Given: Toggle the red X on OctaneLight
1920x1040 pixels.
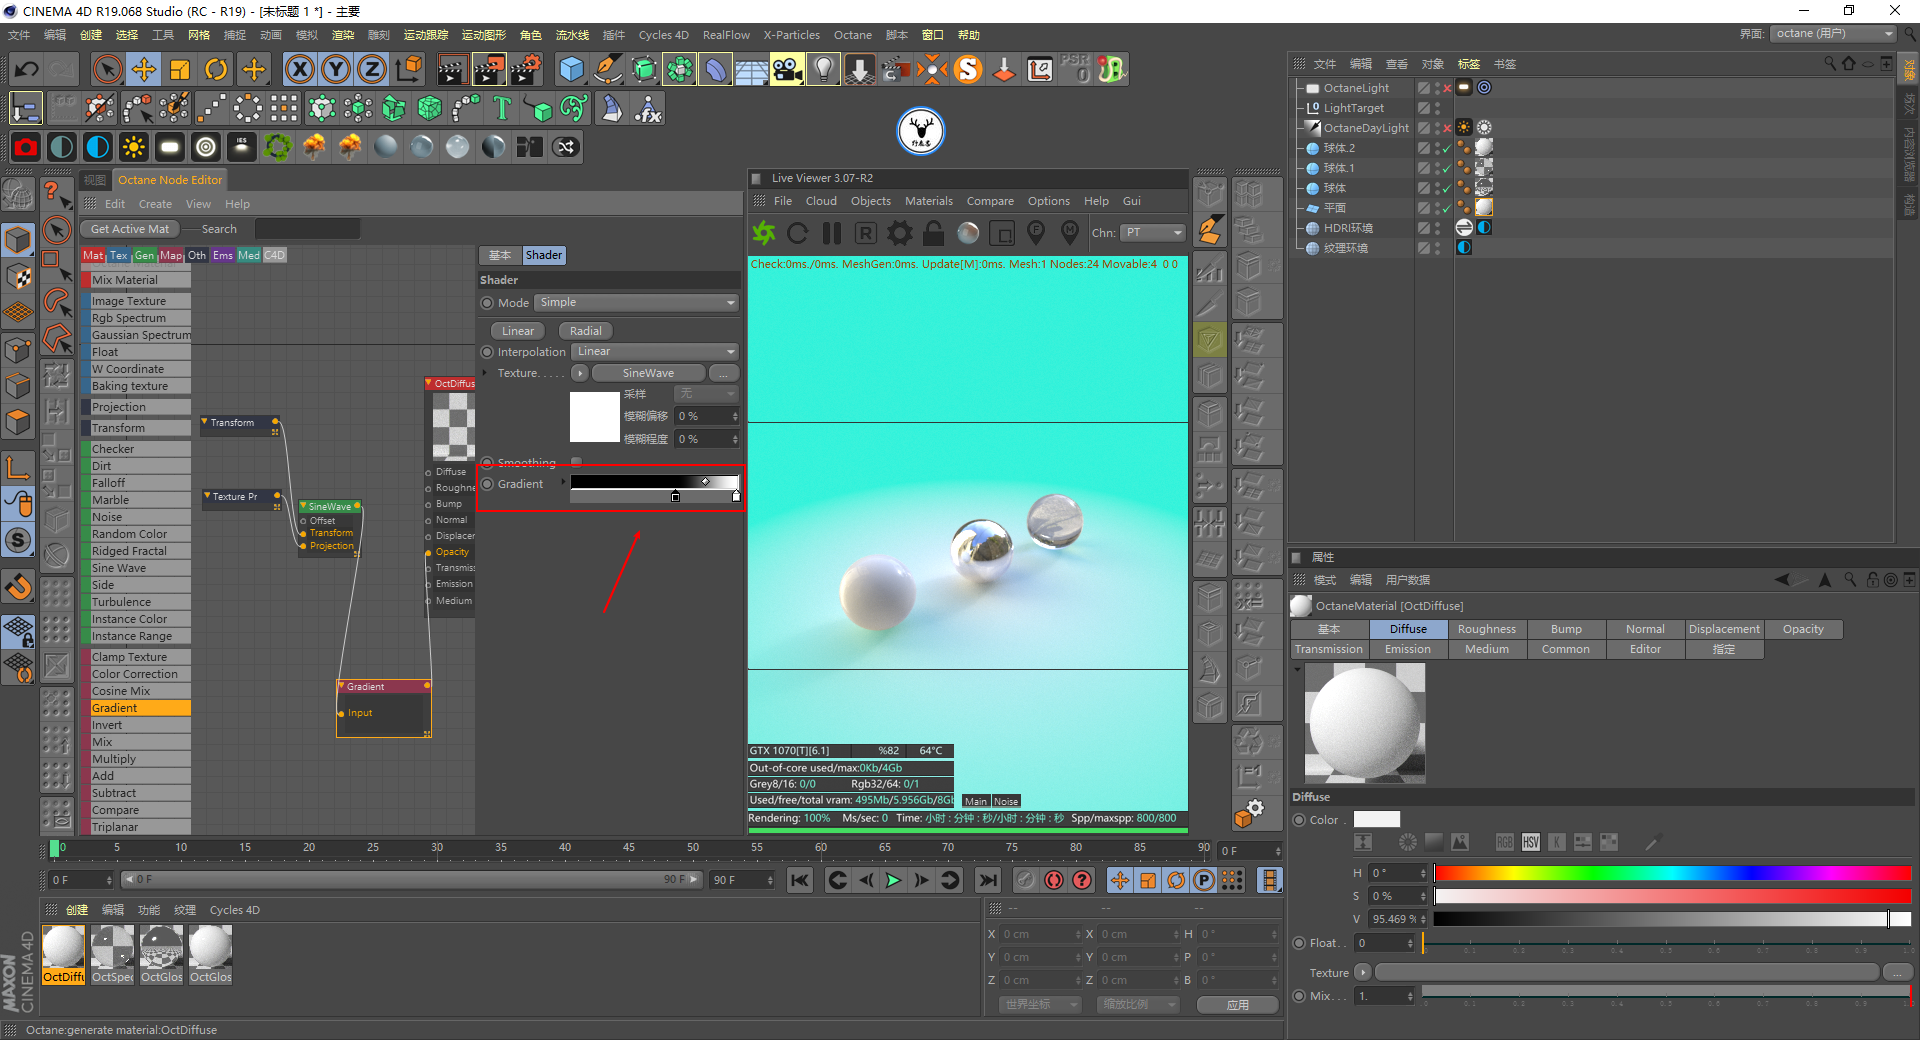Looking at the screenshot, I should pos(1446,88).
